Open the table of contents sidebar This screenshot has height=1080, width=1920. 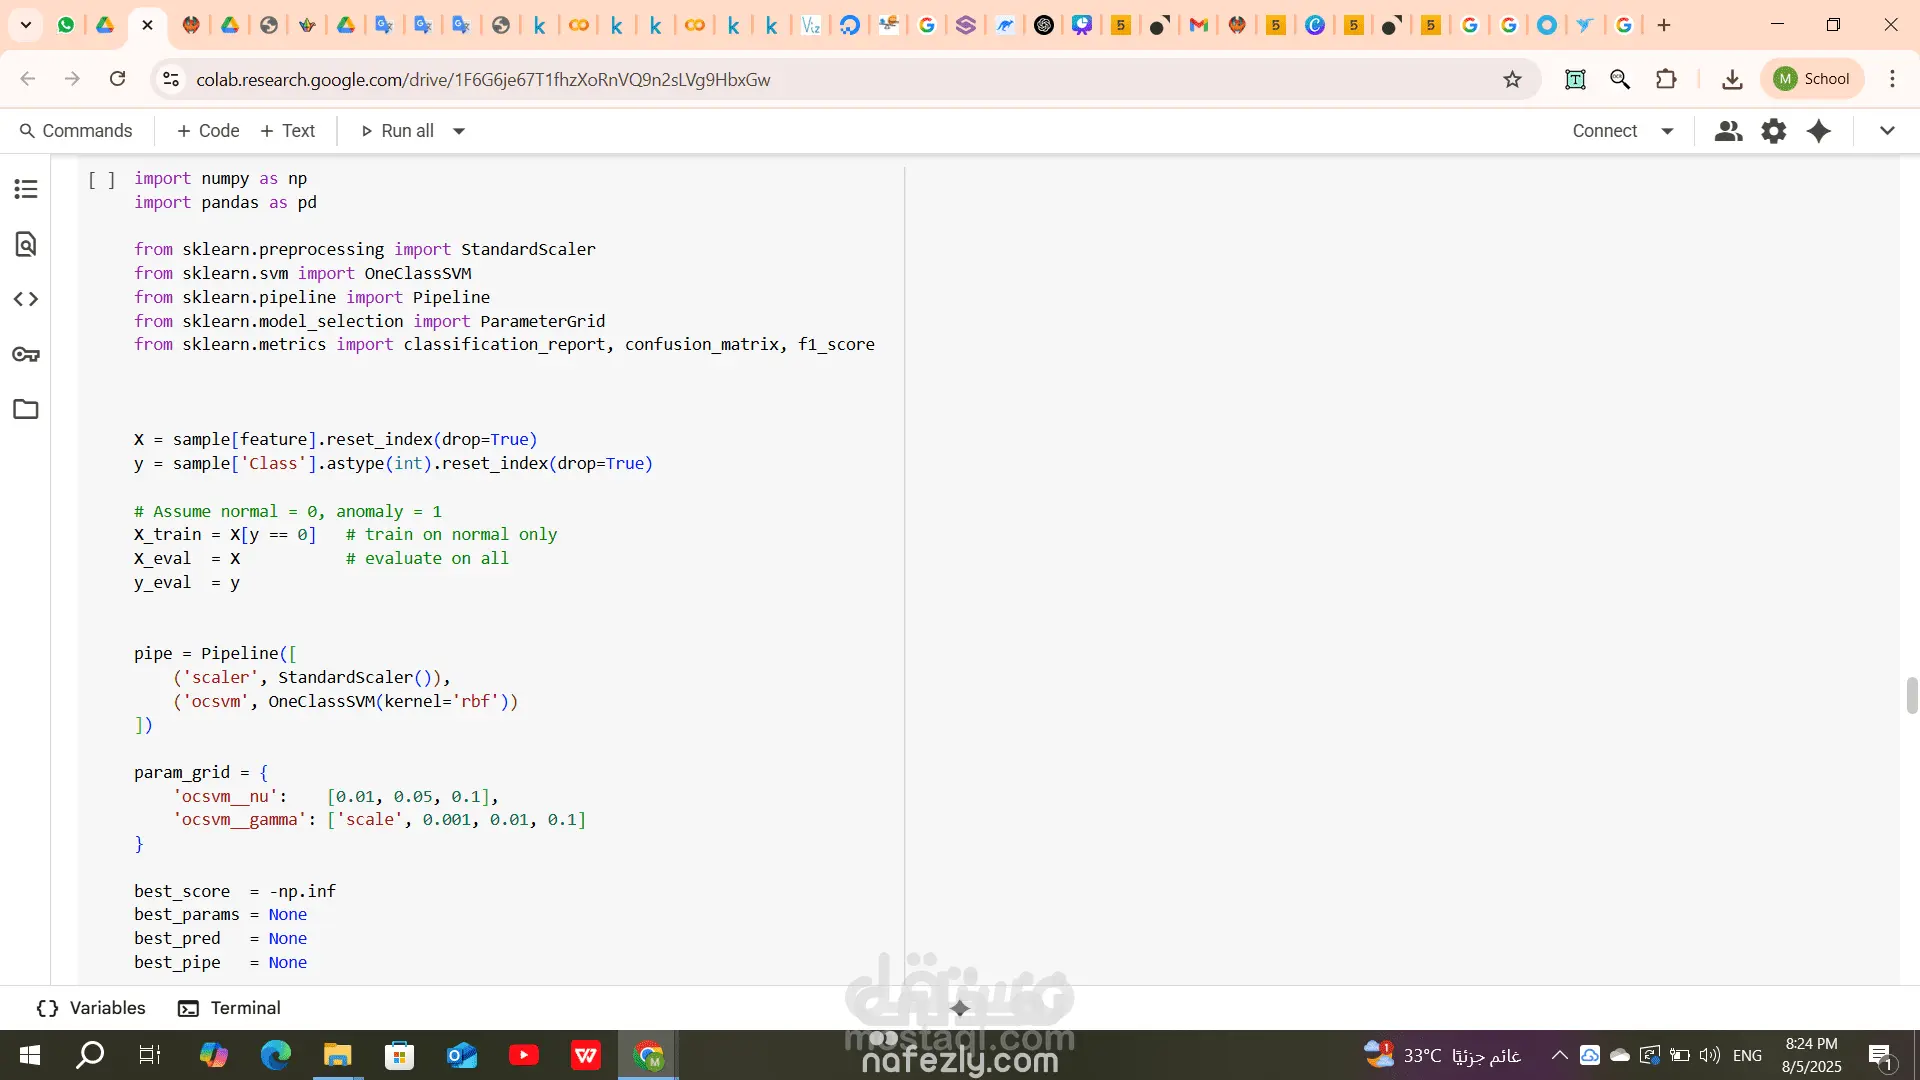pos(26,189)
